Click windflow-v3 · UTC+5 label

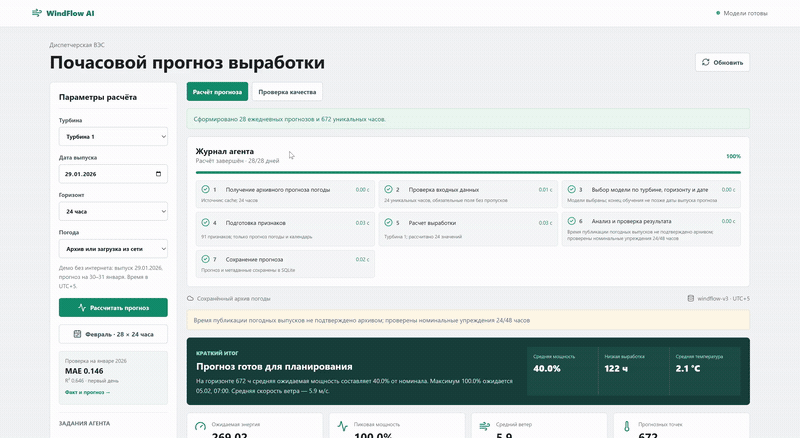[x=723, y=298]
